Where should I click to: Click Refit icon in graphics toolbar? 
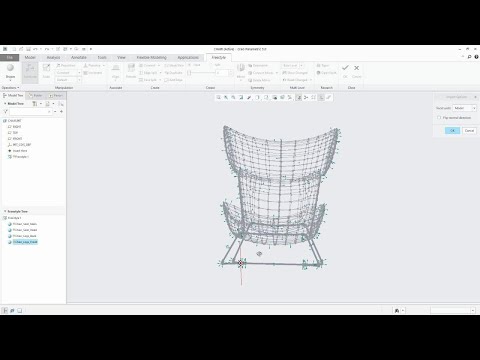(219, 97)
